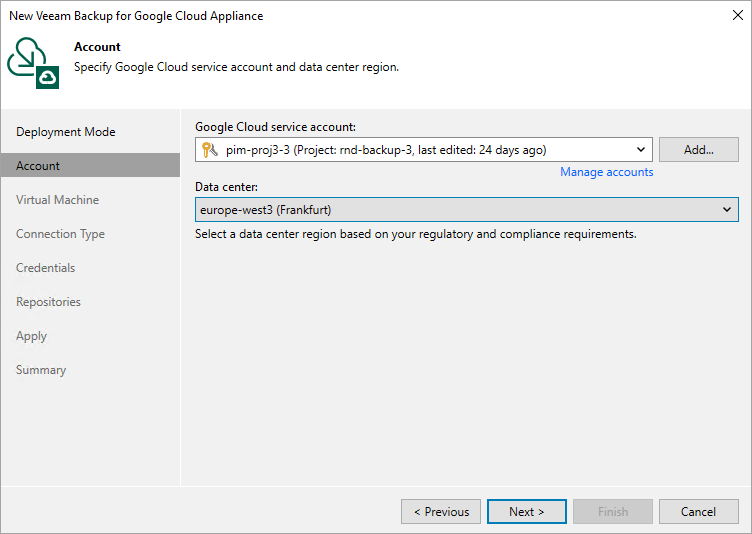Click the < Previous button
752x534 pixels.
click(x=441, y=511)
